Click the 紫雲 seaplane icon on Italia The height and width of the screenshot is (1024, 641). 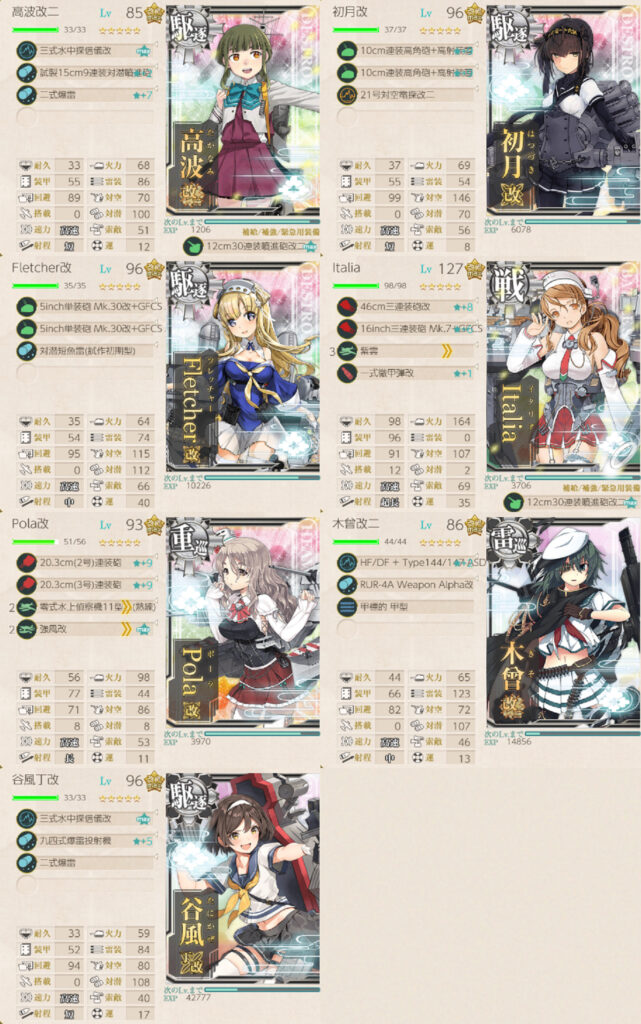[347, 351]
